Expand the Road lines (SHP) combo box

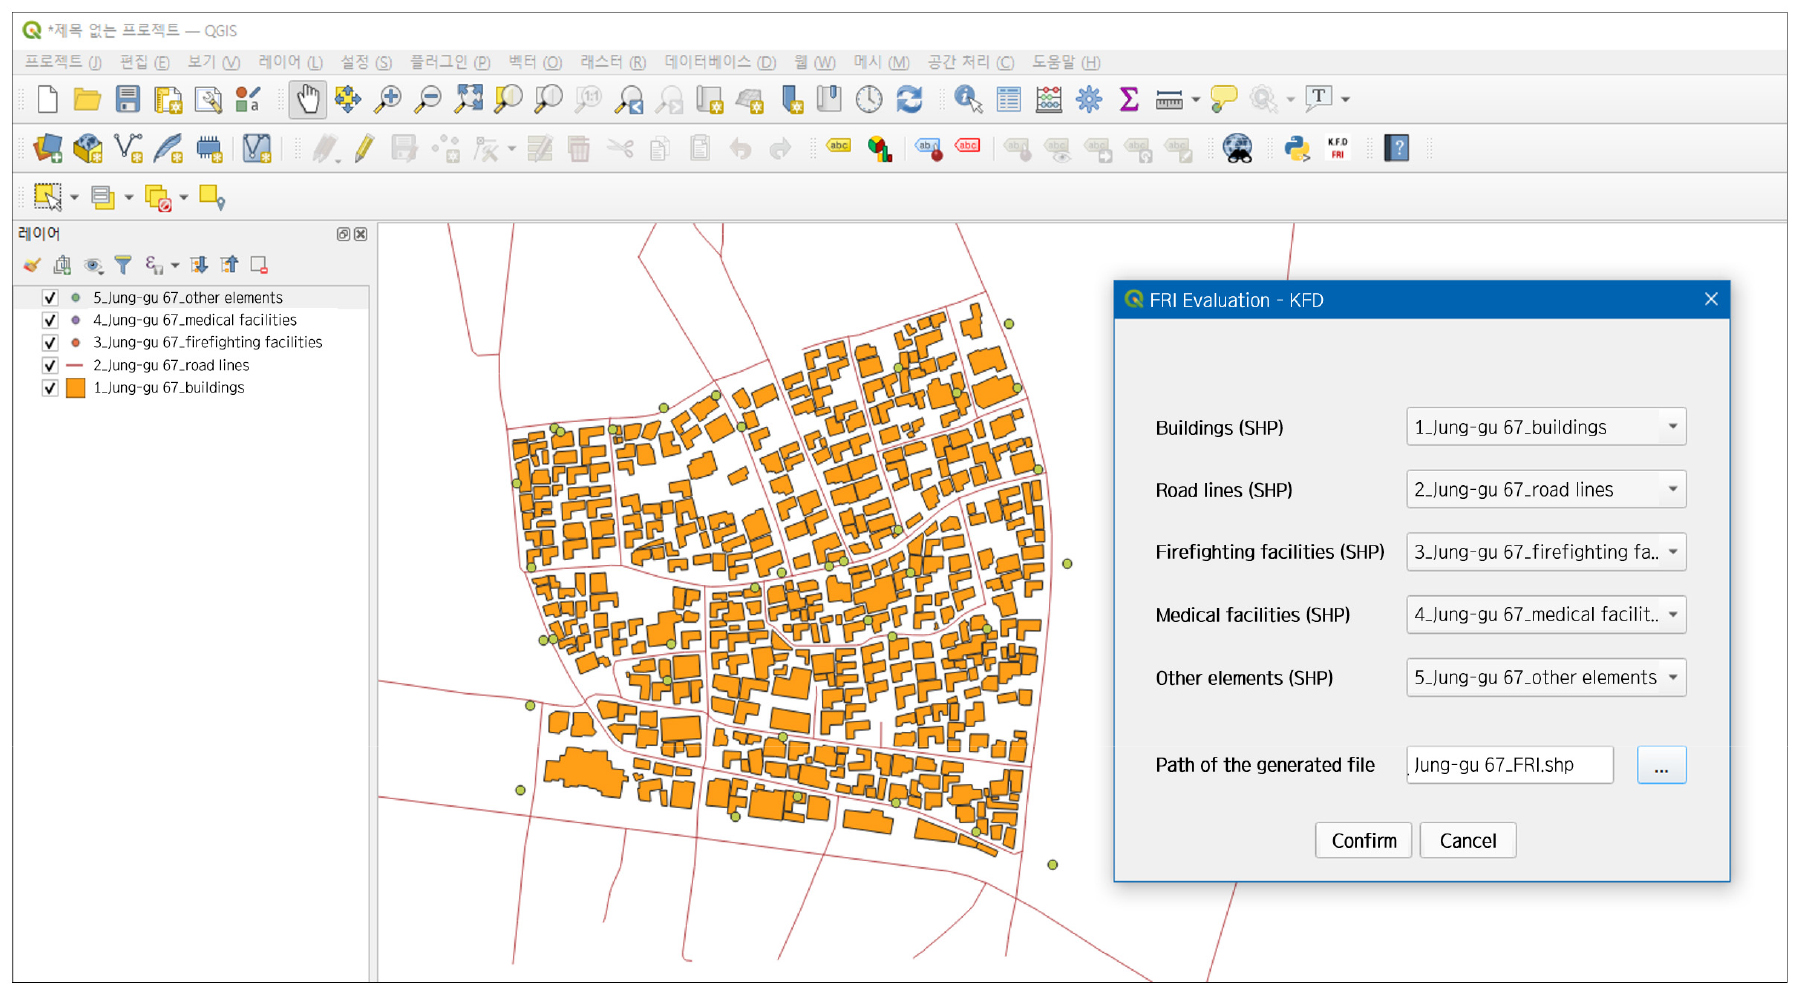coord(1545,490)
